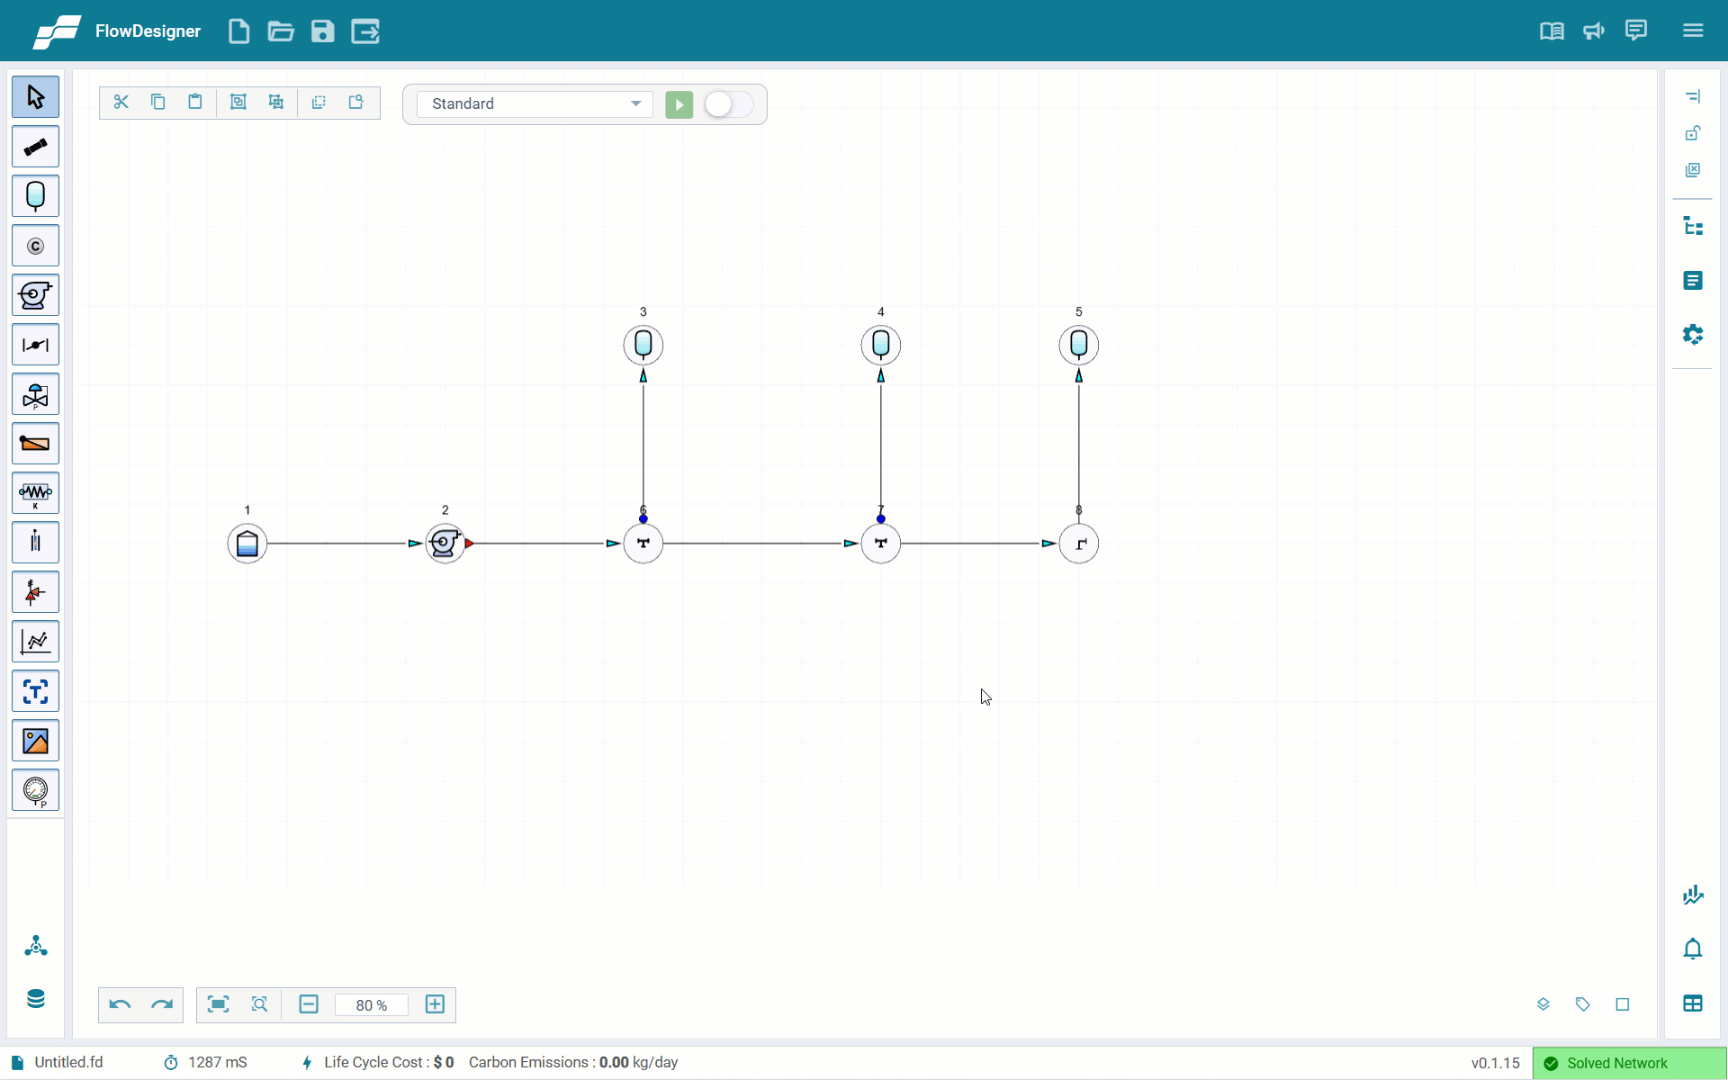The image size is (1728, 1080).
Task: Toggle the layers icon at bottom right
Action: coord(1543,1004)
